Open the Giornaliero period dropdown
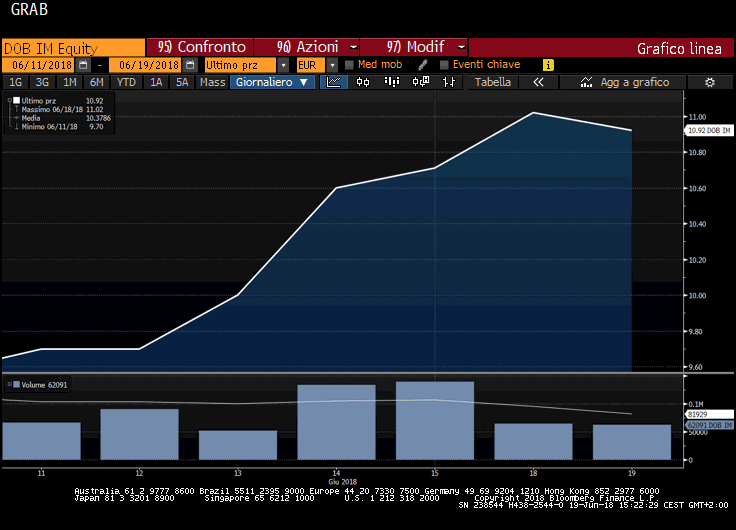 274,82
